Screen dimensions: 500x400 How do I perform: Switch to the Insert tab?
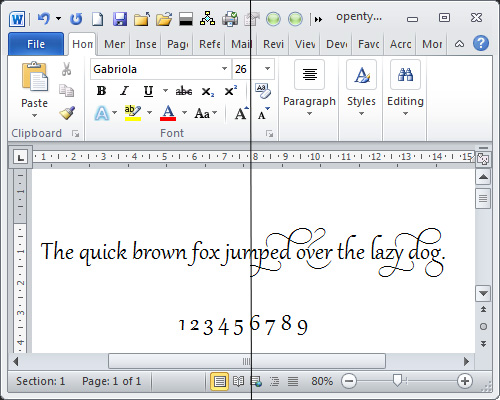click(146, 44)
